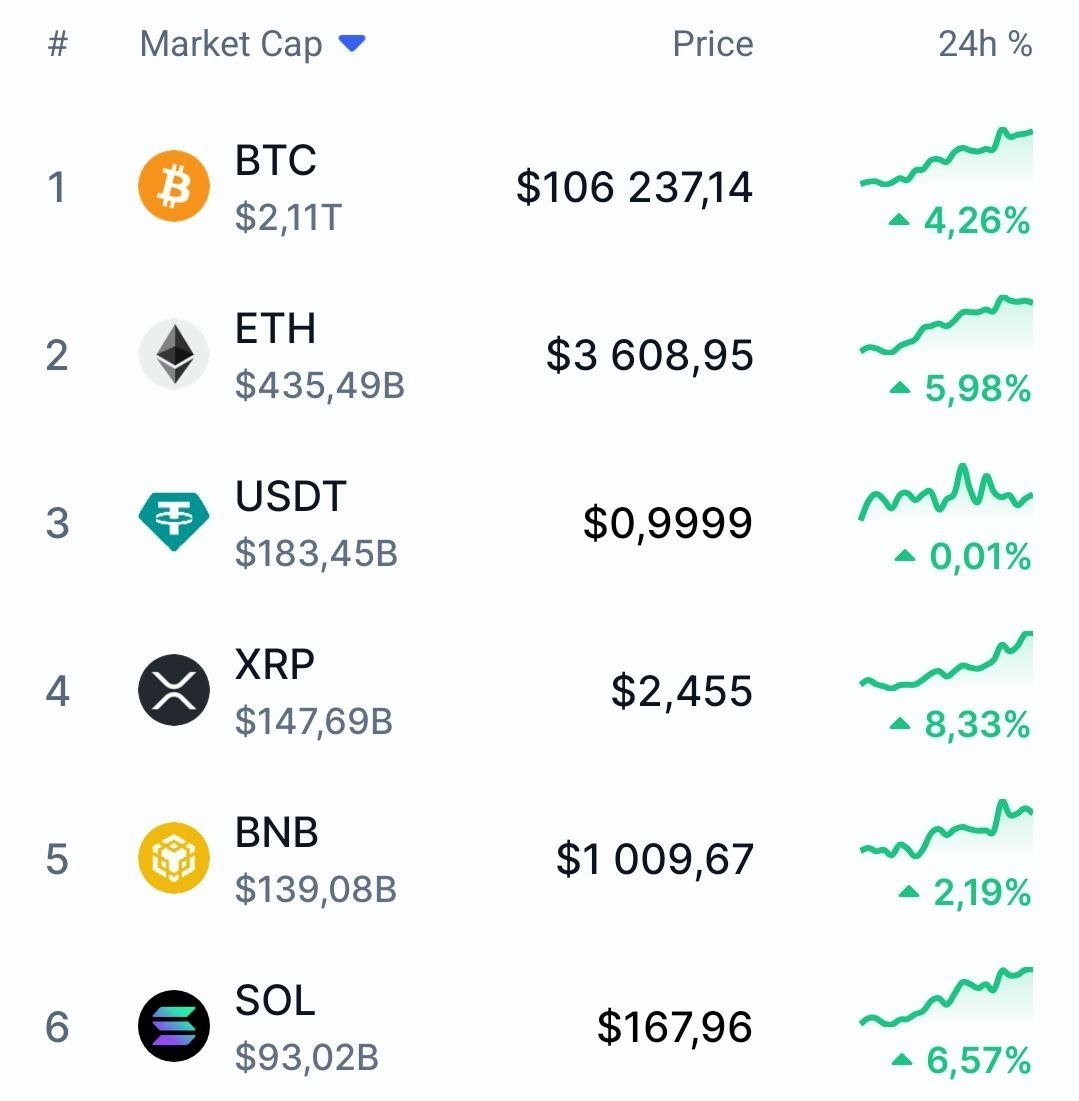
Task: Tap the Ethereum diamond icon
Action: pyautogui.click(x=174, y=354)
